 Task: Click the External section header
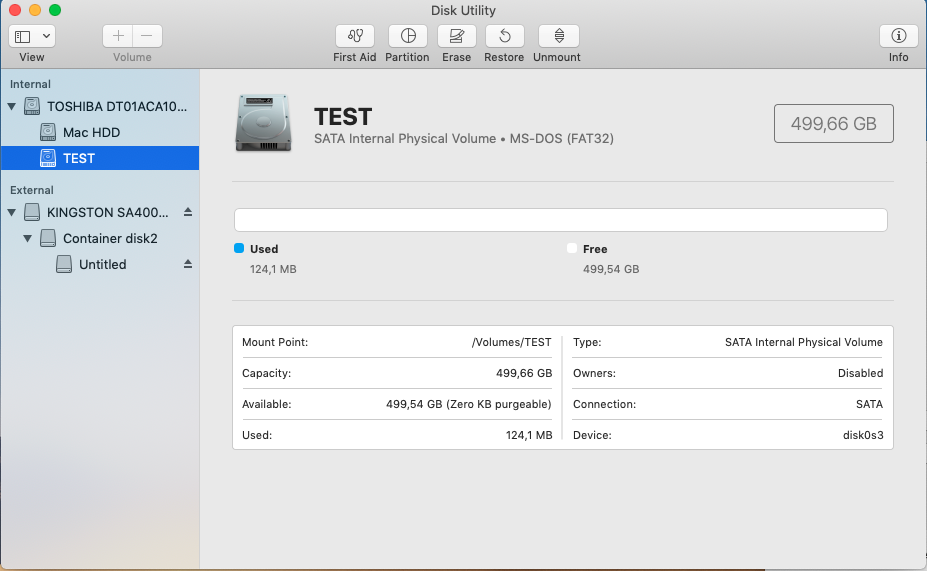point(31,190)
